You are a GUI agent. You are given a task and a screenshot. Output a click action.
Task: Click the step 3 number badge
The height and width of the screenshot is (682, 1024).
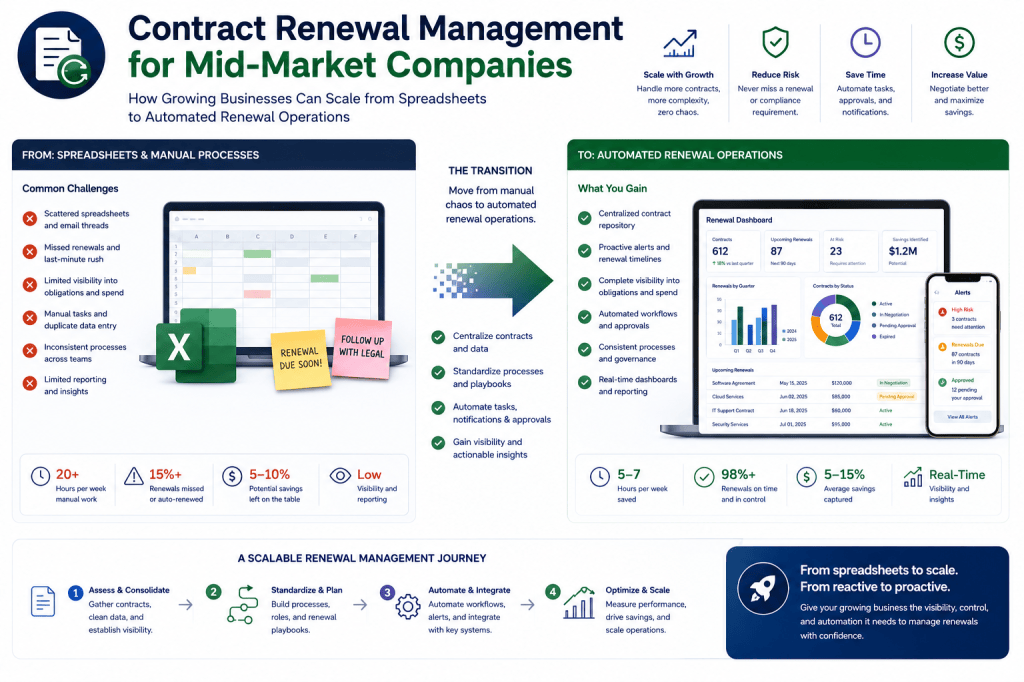(x=387, y=593)
